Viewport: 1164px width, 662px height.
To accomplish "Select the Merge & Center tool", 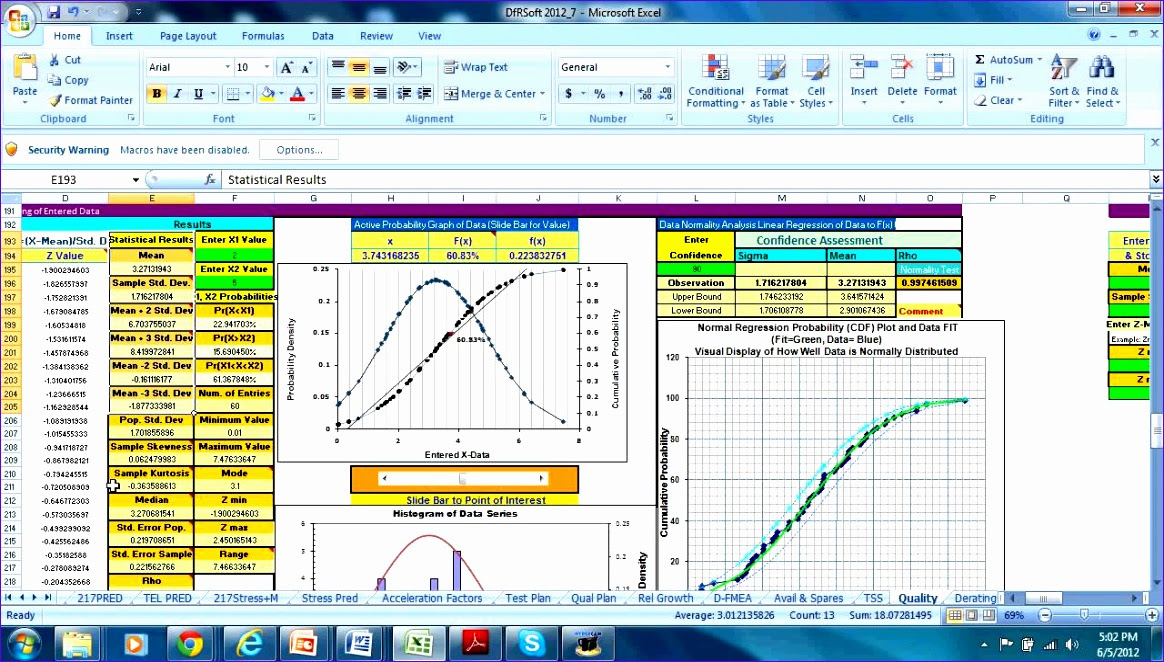I will pyautogui.click(x=493, y=94).
